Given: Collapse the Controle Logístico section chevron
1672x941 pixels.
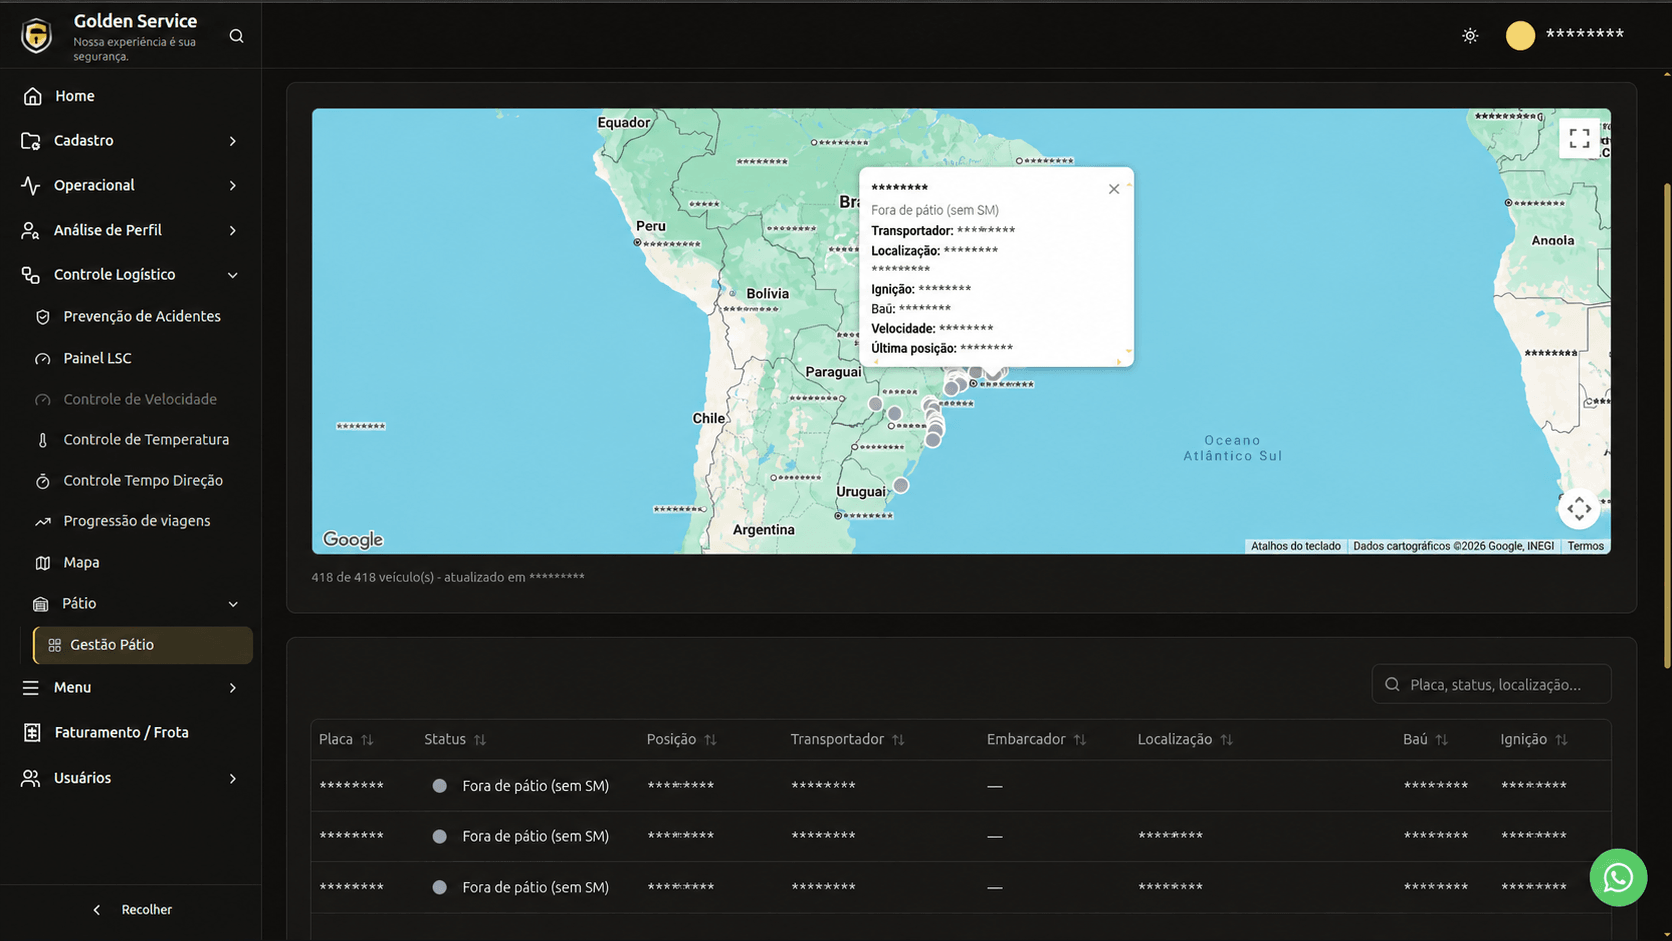Looking at the screenshot, I should [233, 275].
